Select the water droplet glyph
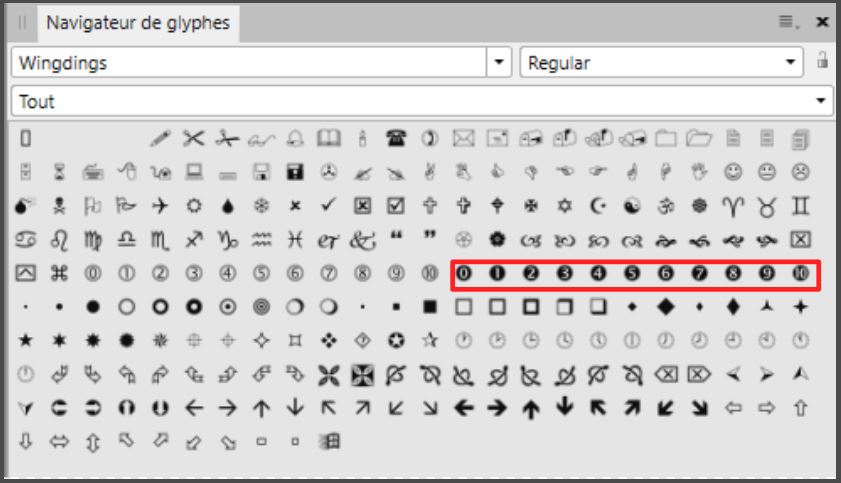This screenshot has width=841, height=483. coord(227,206)
